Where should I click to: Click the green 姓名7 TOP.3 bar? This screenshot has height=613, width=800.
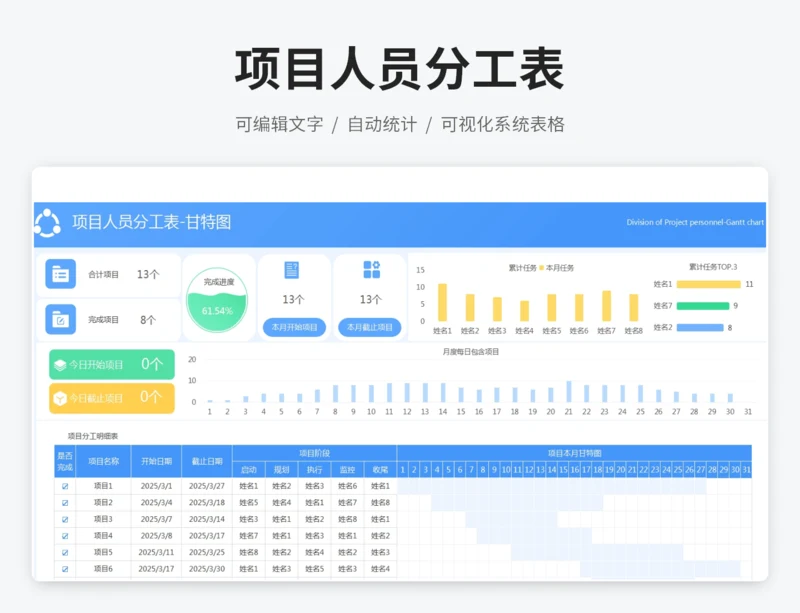pos(703,306)
